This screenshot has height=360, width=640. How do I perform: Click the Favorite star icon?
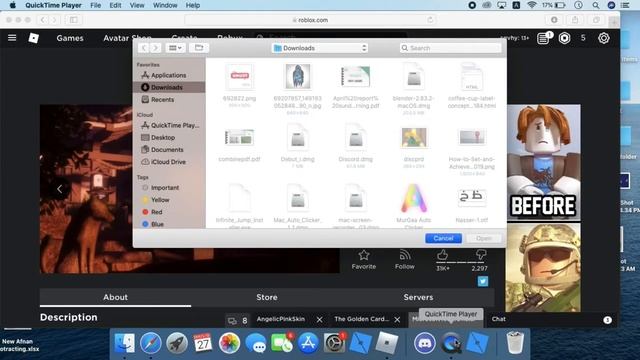364,255
